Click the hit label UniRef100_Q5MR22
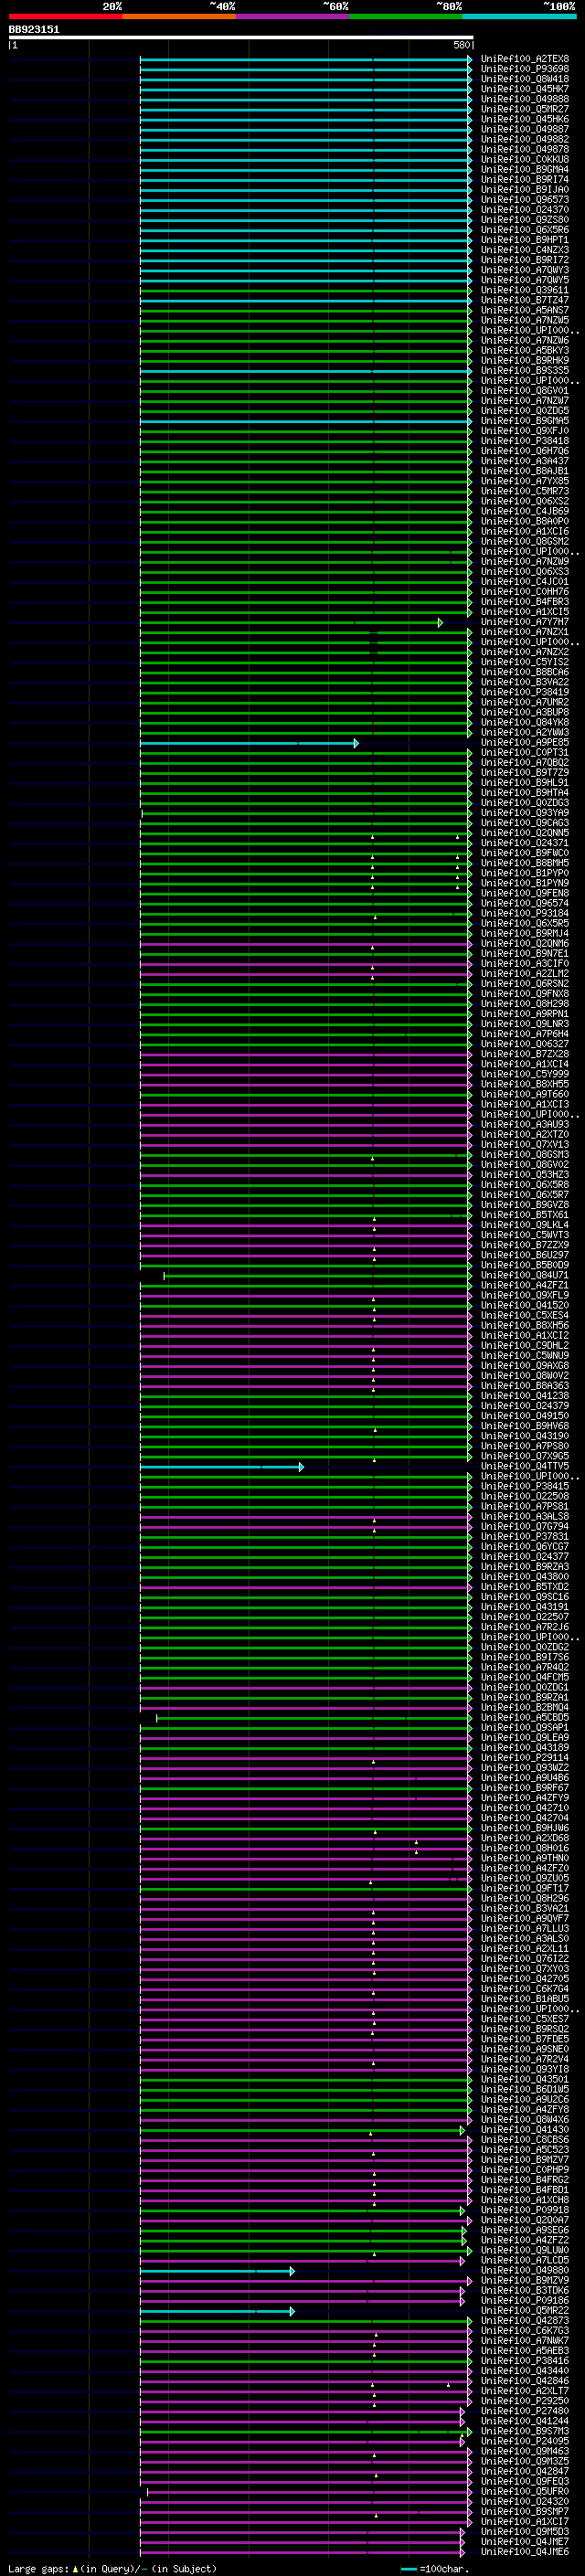 pos(525,2311)
